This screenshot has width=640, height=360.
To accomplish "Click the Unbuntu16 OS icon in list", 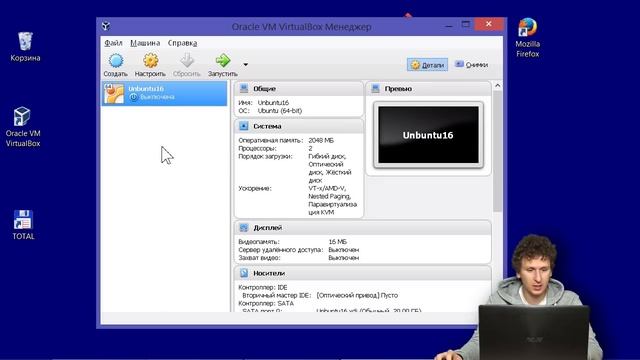I will coord(114,93).
